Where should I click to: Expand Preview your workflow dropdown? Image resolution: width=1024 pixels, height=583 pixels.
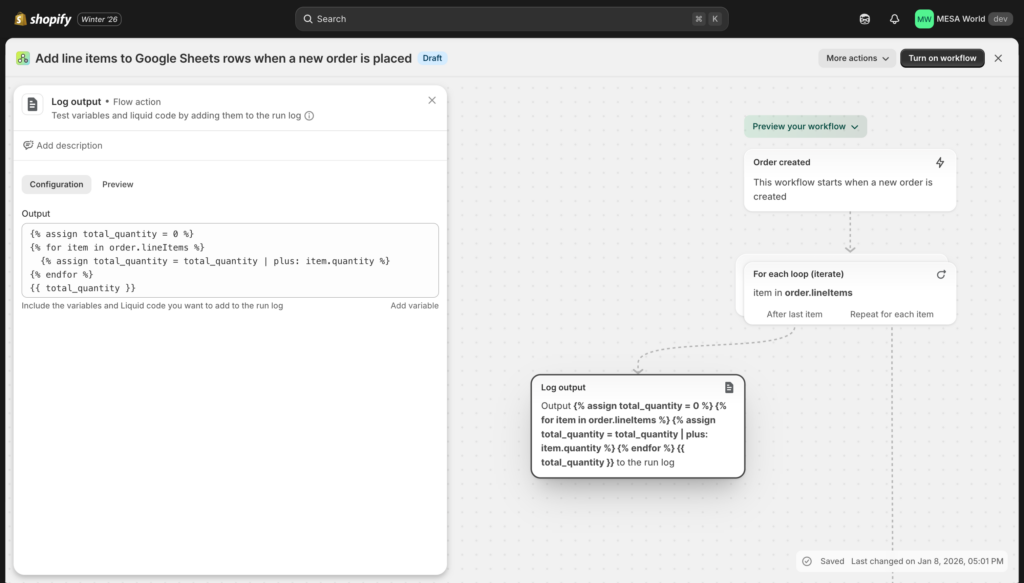(x=805, y=126)
